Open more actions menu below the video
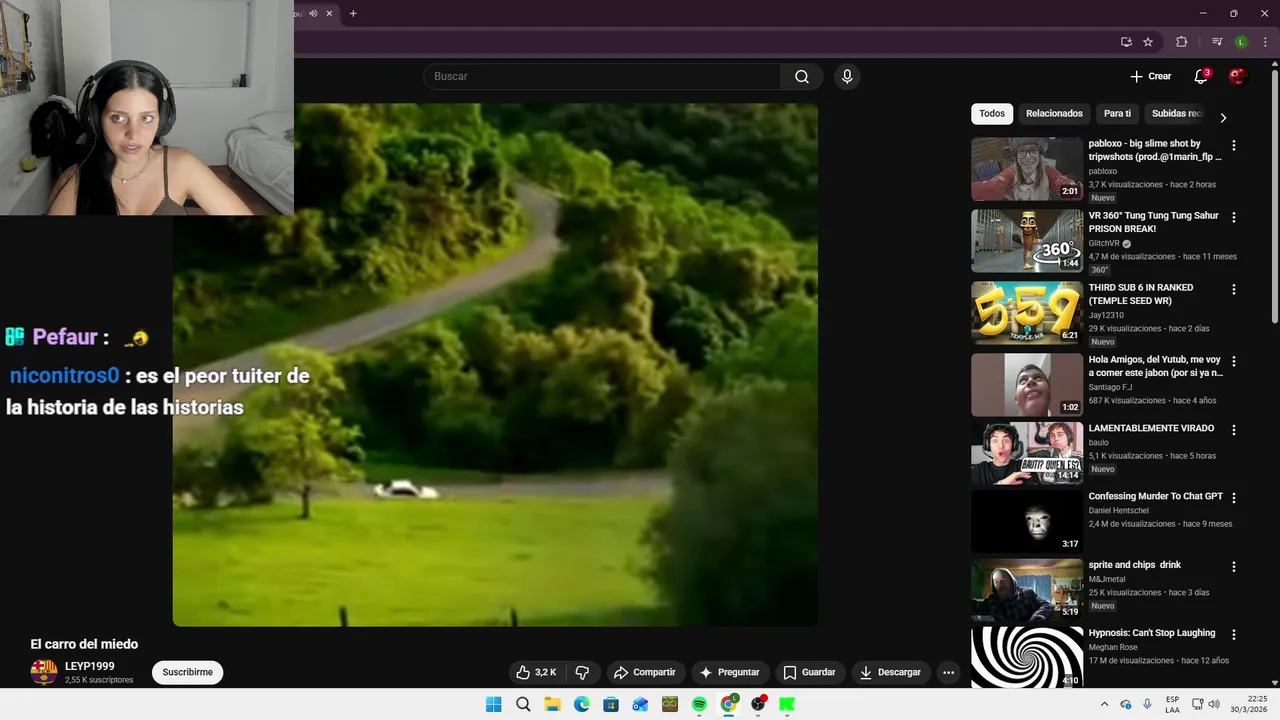The width and height of the screenshot is (1280, 720). click(x=949, y=672)
